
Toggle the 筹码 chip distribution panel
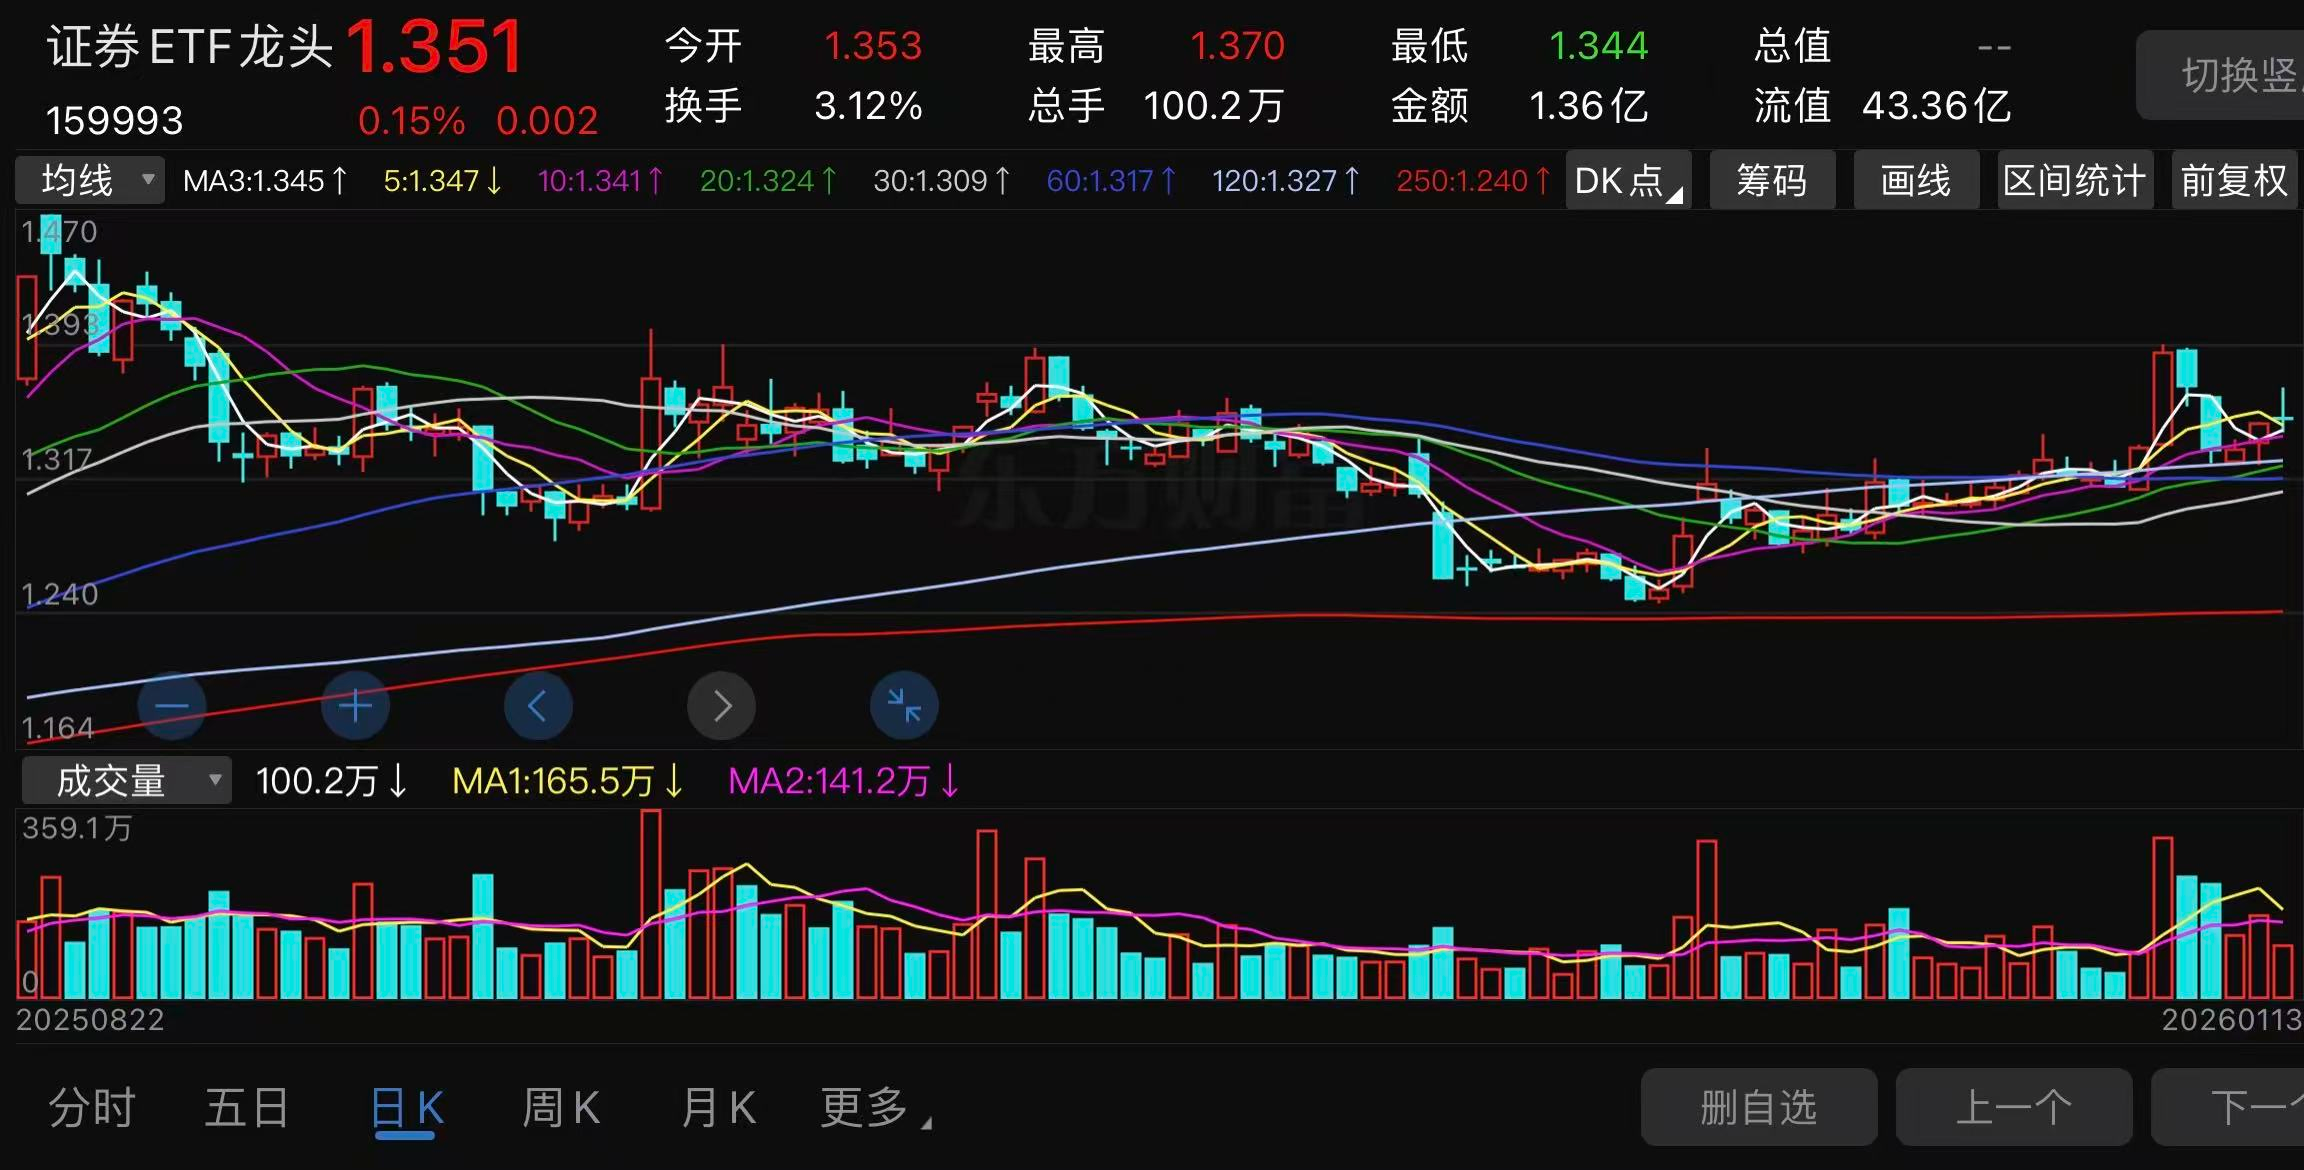[x=1772, y=181]
